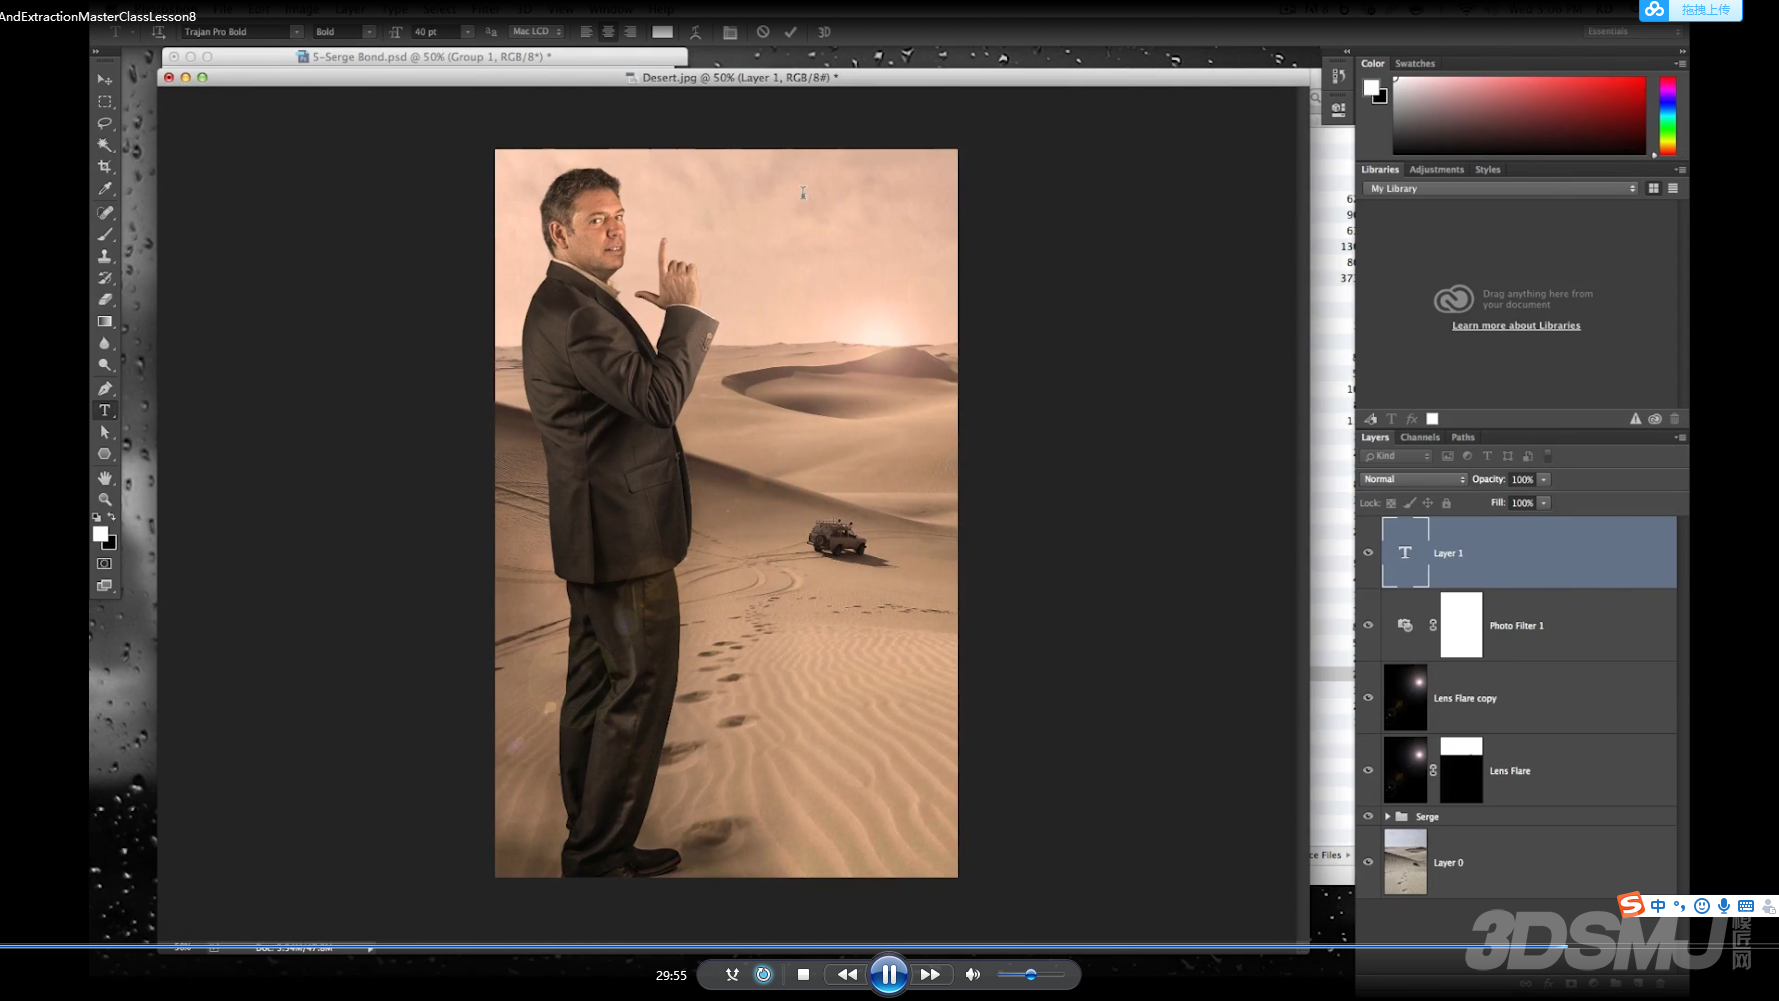Toggle visibility of Lens Flare layer
The height and width of the screenshot is (1001, 1779).
coord(1368,770)
